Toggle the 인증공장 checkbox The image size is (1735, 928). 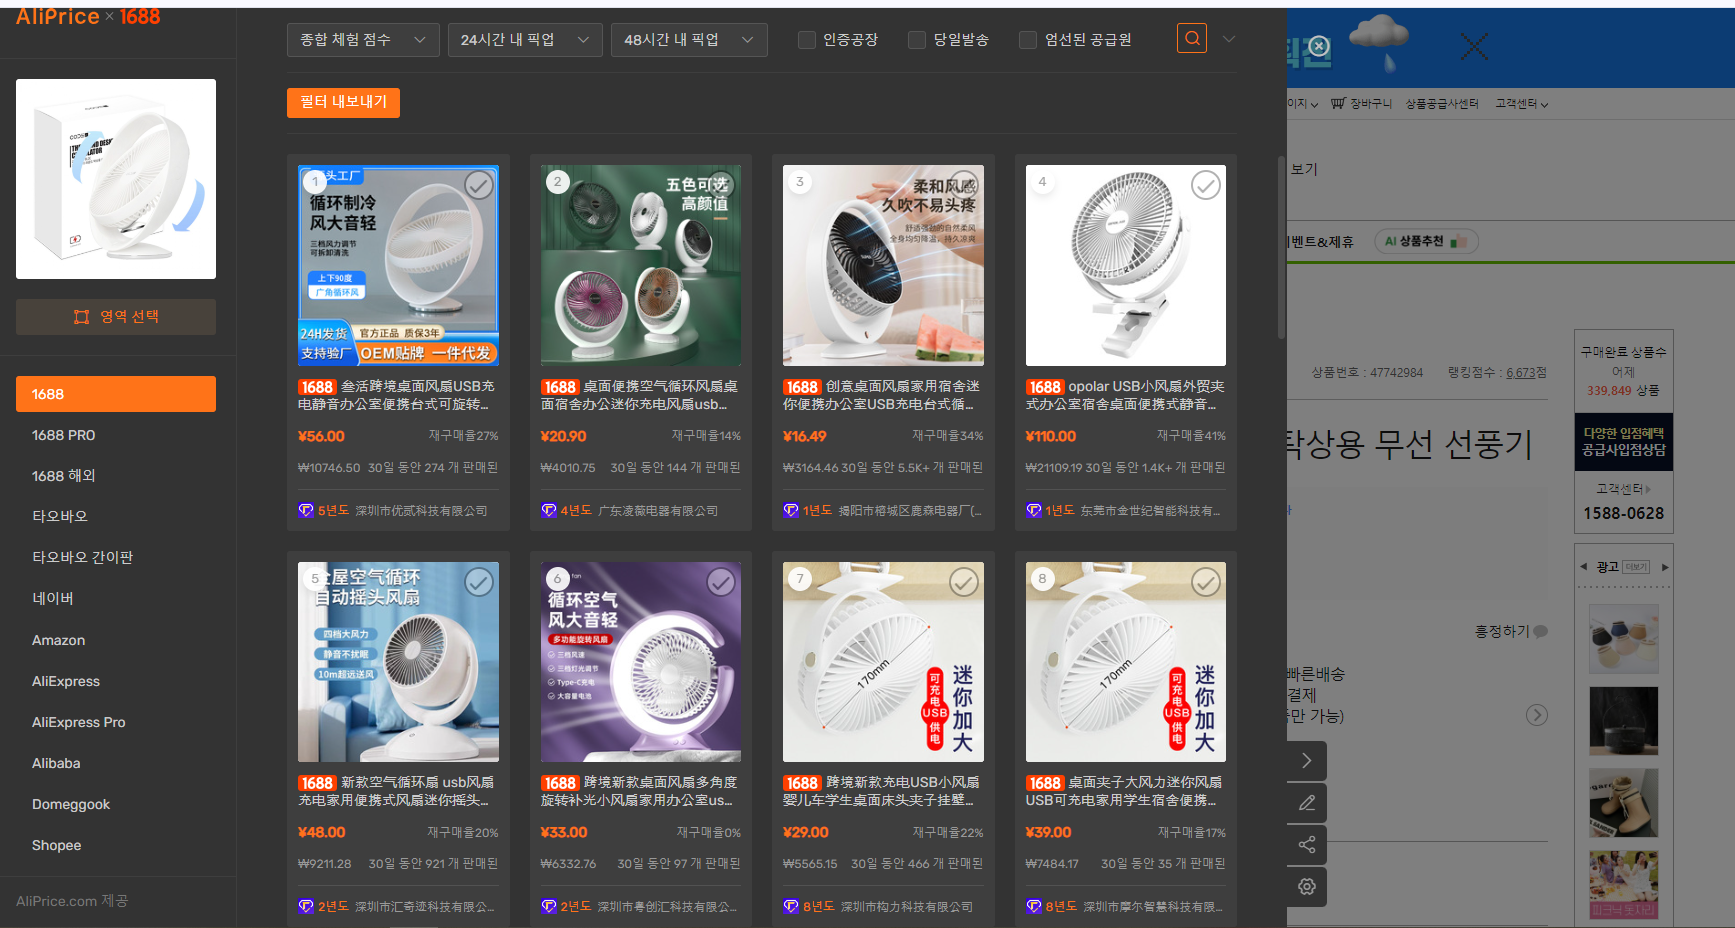pyautogui.click(x=806, y=40)
